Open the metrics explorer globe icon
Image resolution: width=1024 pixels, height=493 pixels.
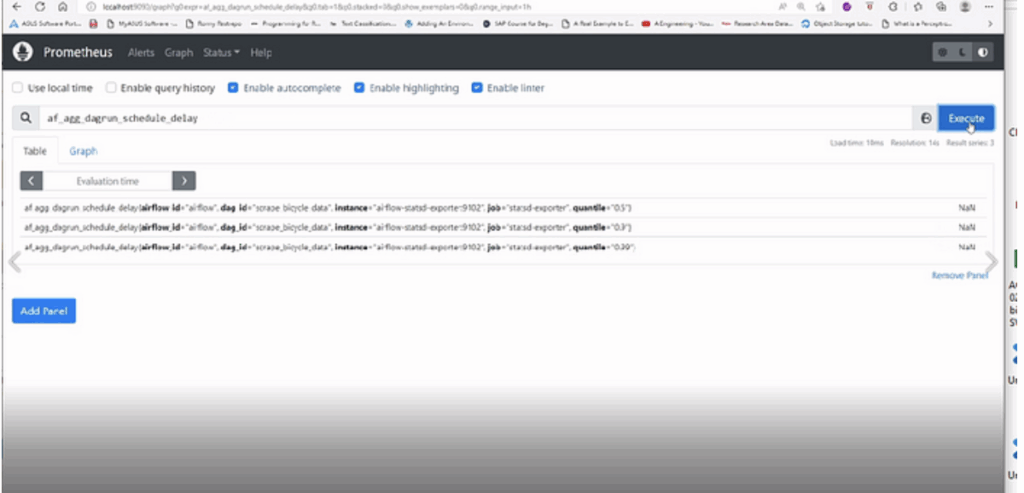coord(925,118)
